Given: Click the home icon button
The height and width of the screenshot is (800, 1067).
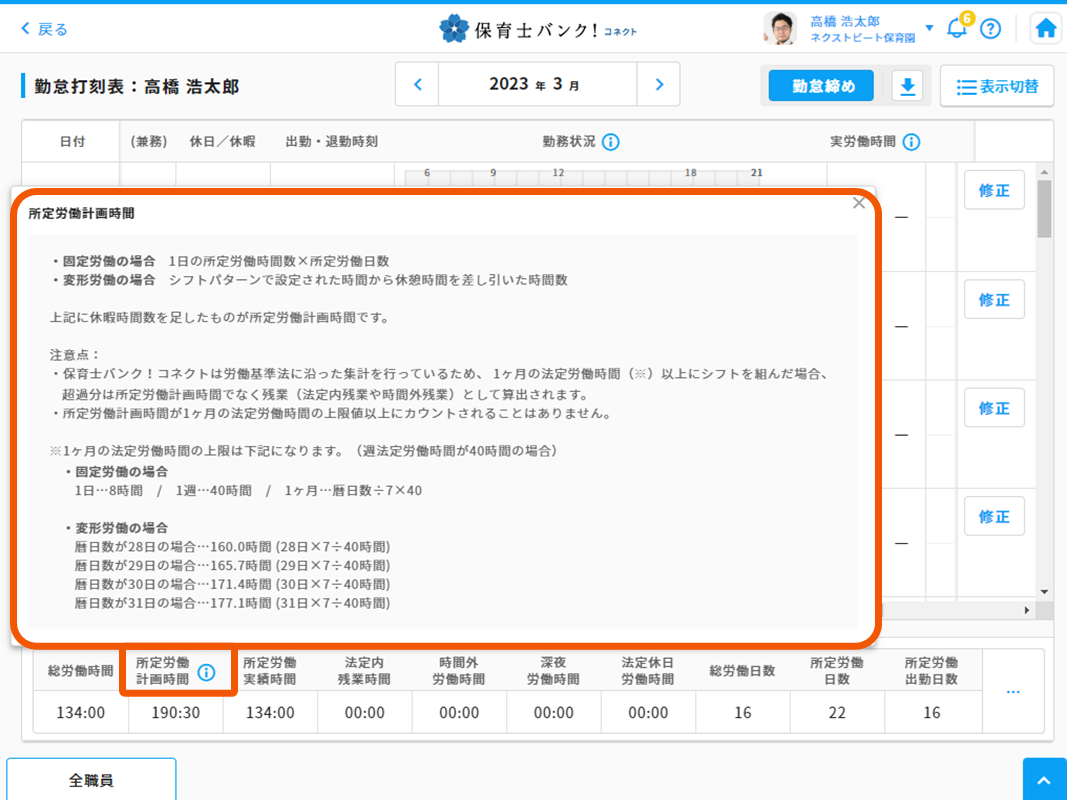Looking at the screenshot, I should [x=1046, y=28].
